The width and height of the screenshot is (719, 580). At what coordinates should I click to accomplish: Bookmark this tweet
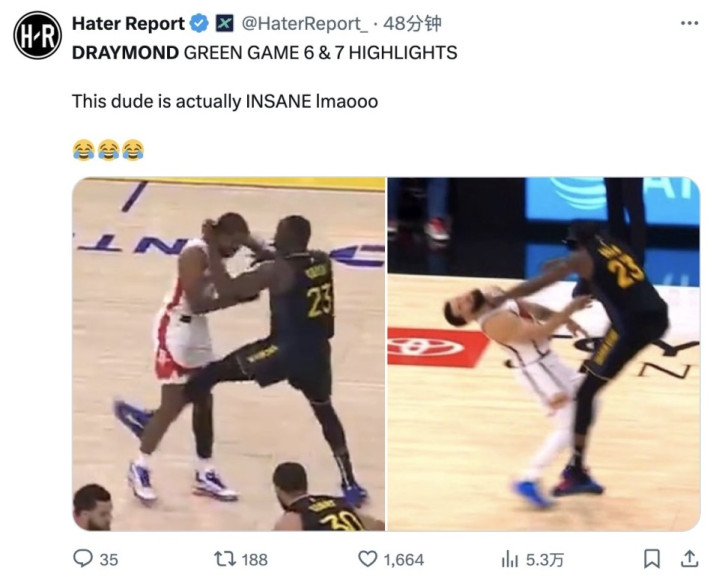tap(652, 558)
